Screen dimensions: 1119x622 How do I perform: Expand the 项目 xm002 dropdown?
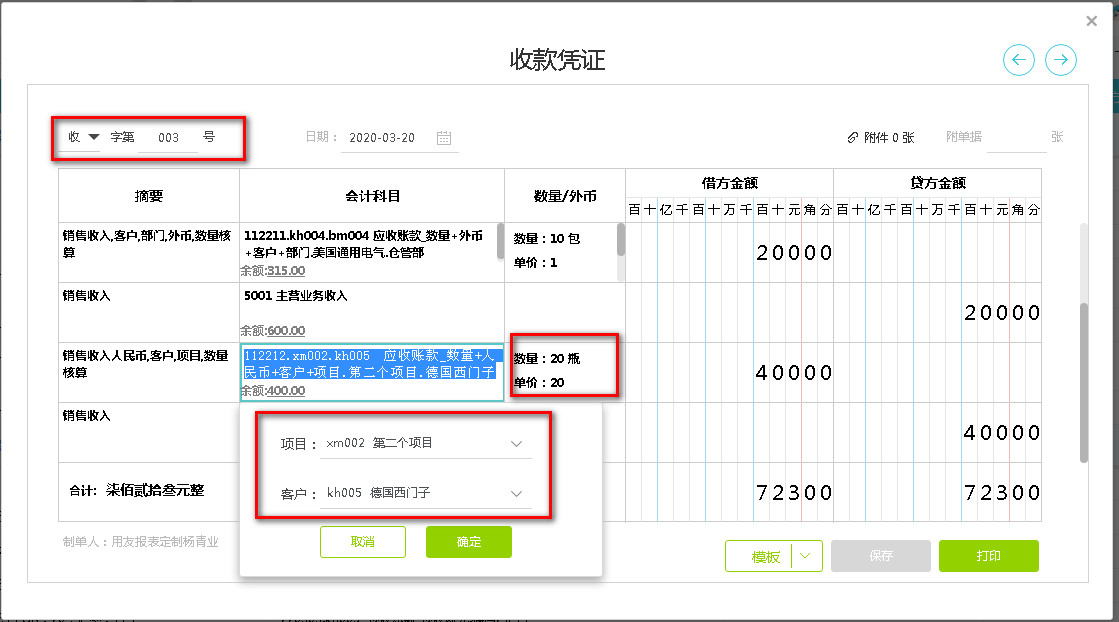click(516, 443)
